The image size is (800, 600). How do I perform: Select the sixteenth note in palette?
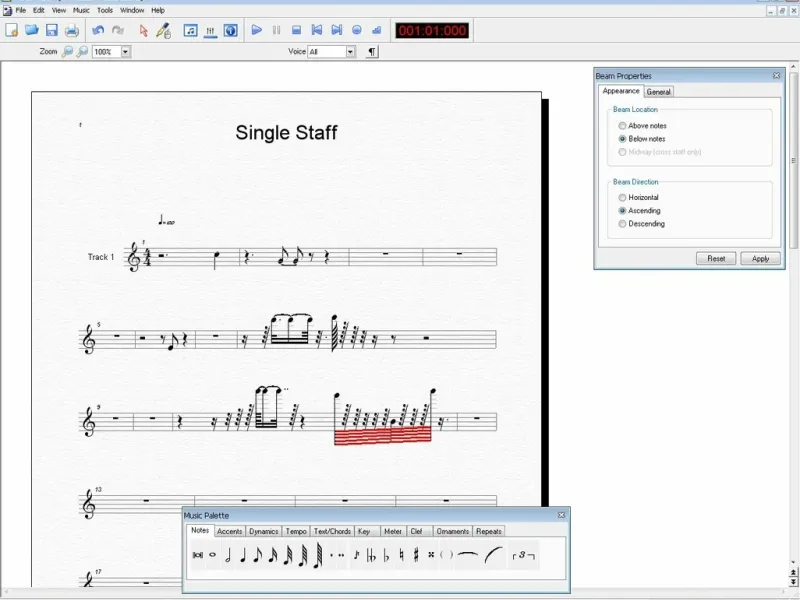pyautogui.click(x=273, y=555)
